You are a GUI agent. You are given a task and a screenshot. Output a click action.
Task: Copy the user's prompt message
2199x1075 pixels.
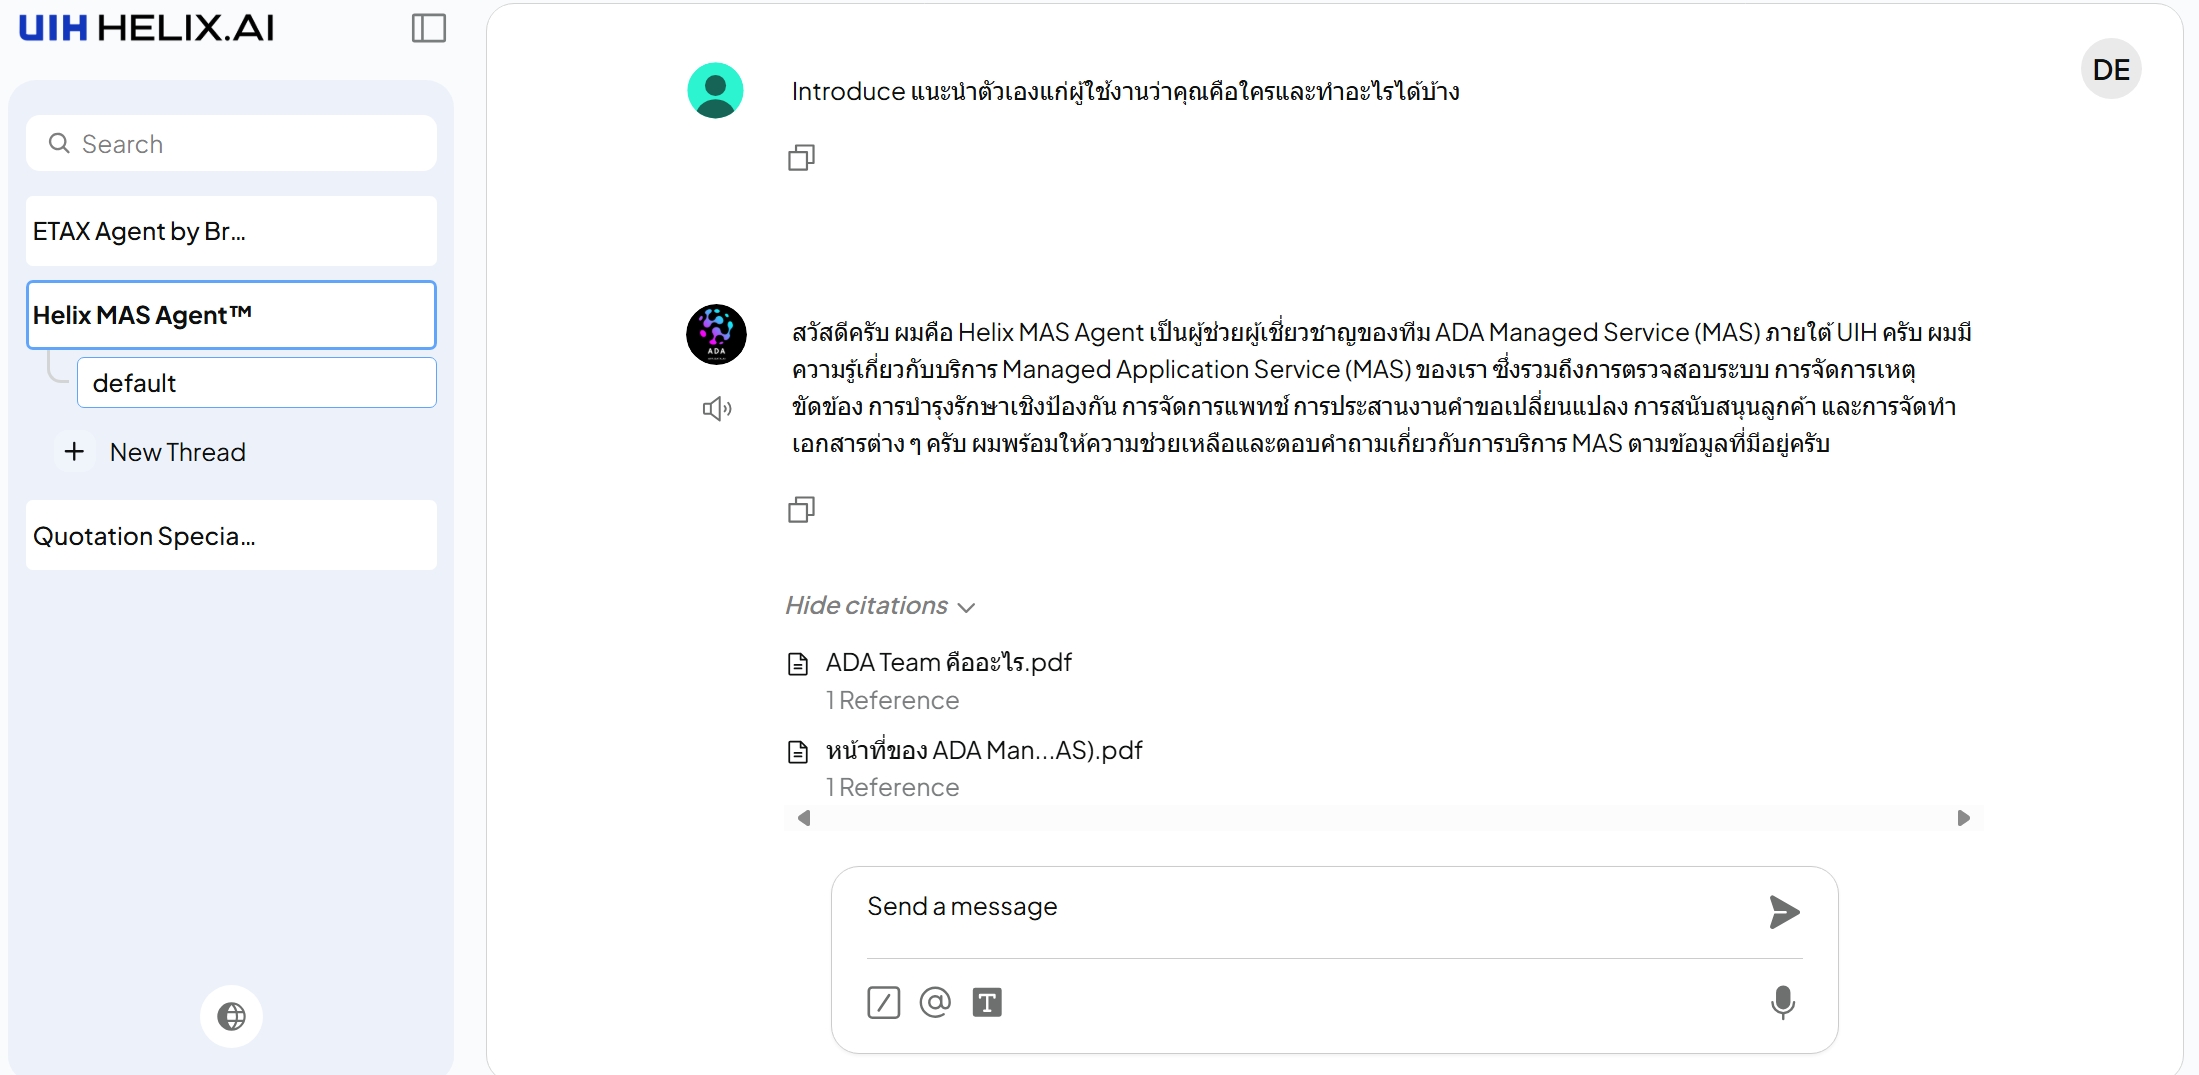801,158
